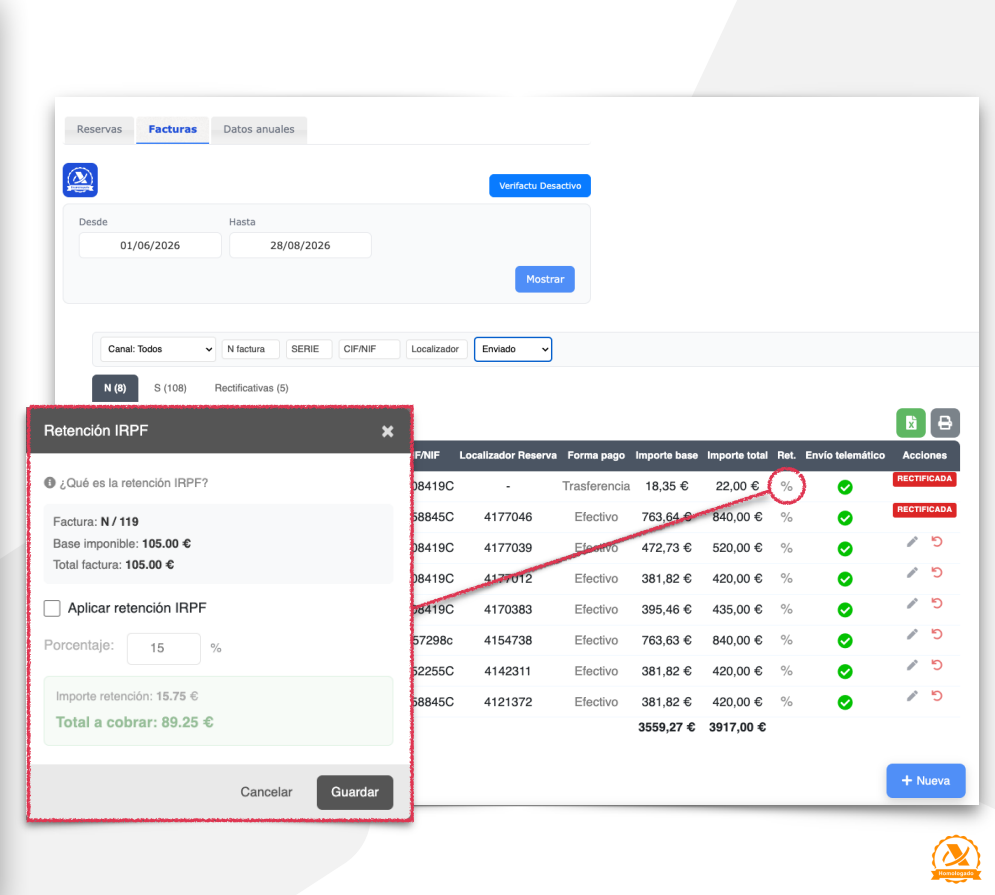This screenshot has height=895, width=995.
Task: Click the Hasta date field
Action: coord(300,246)
